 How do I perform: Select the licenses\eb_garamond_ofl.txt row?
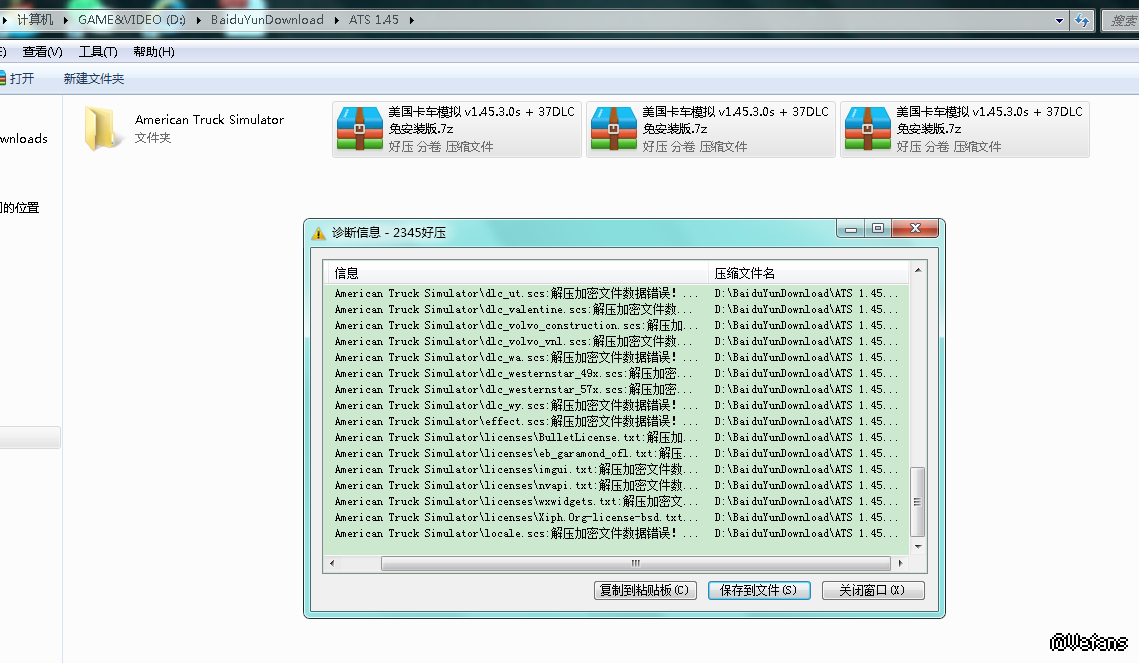pyautogui.click(x=616, y=453)
